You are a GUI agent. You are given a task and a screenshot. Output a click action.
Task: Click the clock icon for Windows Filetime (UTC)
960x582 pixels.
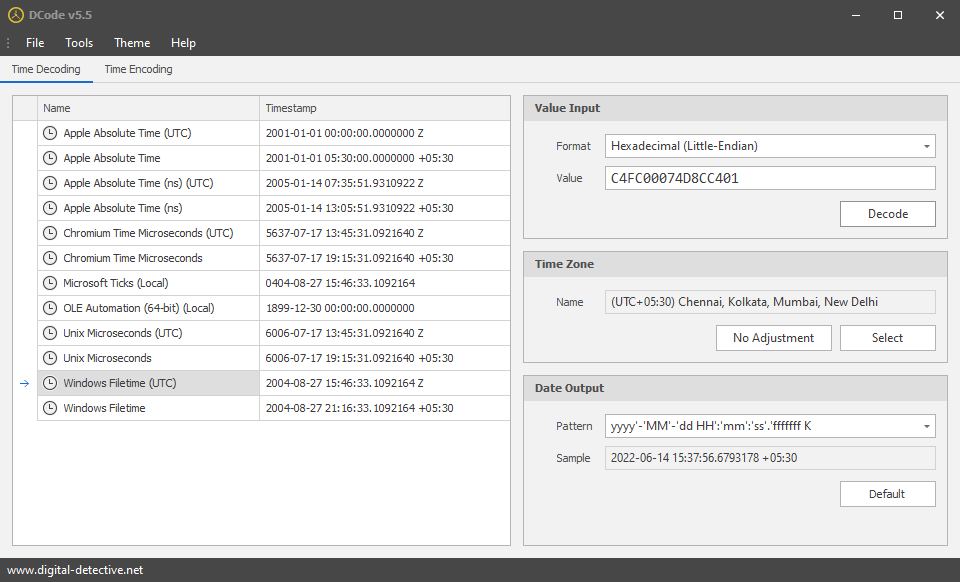50,383
